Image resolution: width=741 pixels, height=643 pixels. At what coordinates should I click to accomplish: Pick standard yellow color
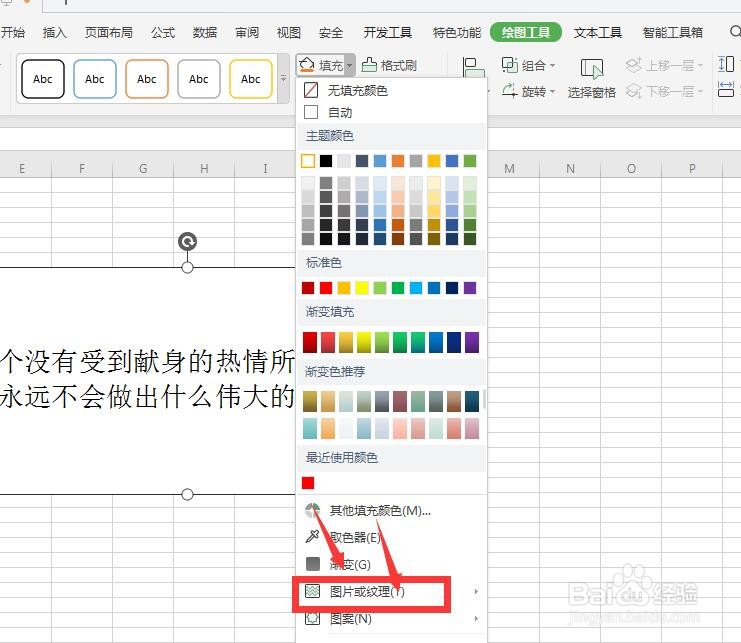362,288
